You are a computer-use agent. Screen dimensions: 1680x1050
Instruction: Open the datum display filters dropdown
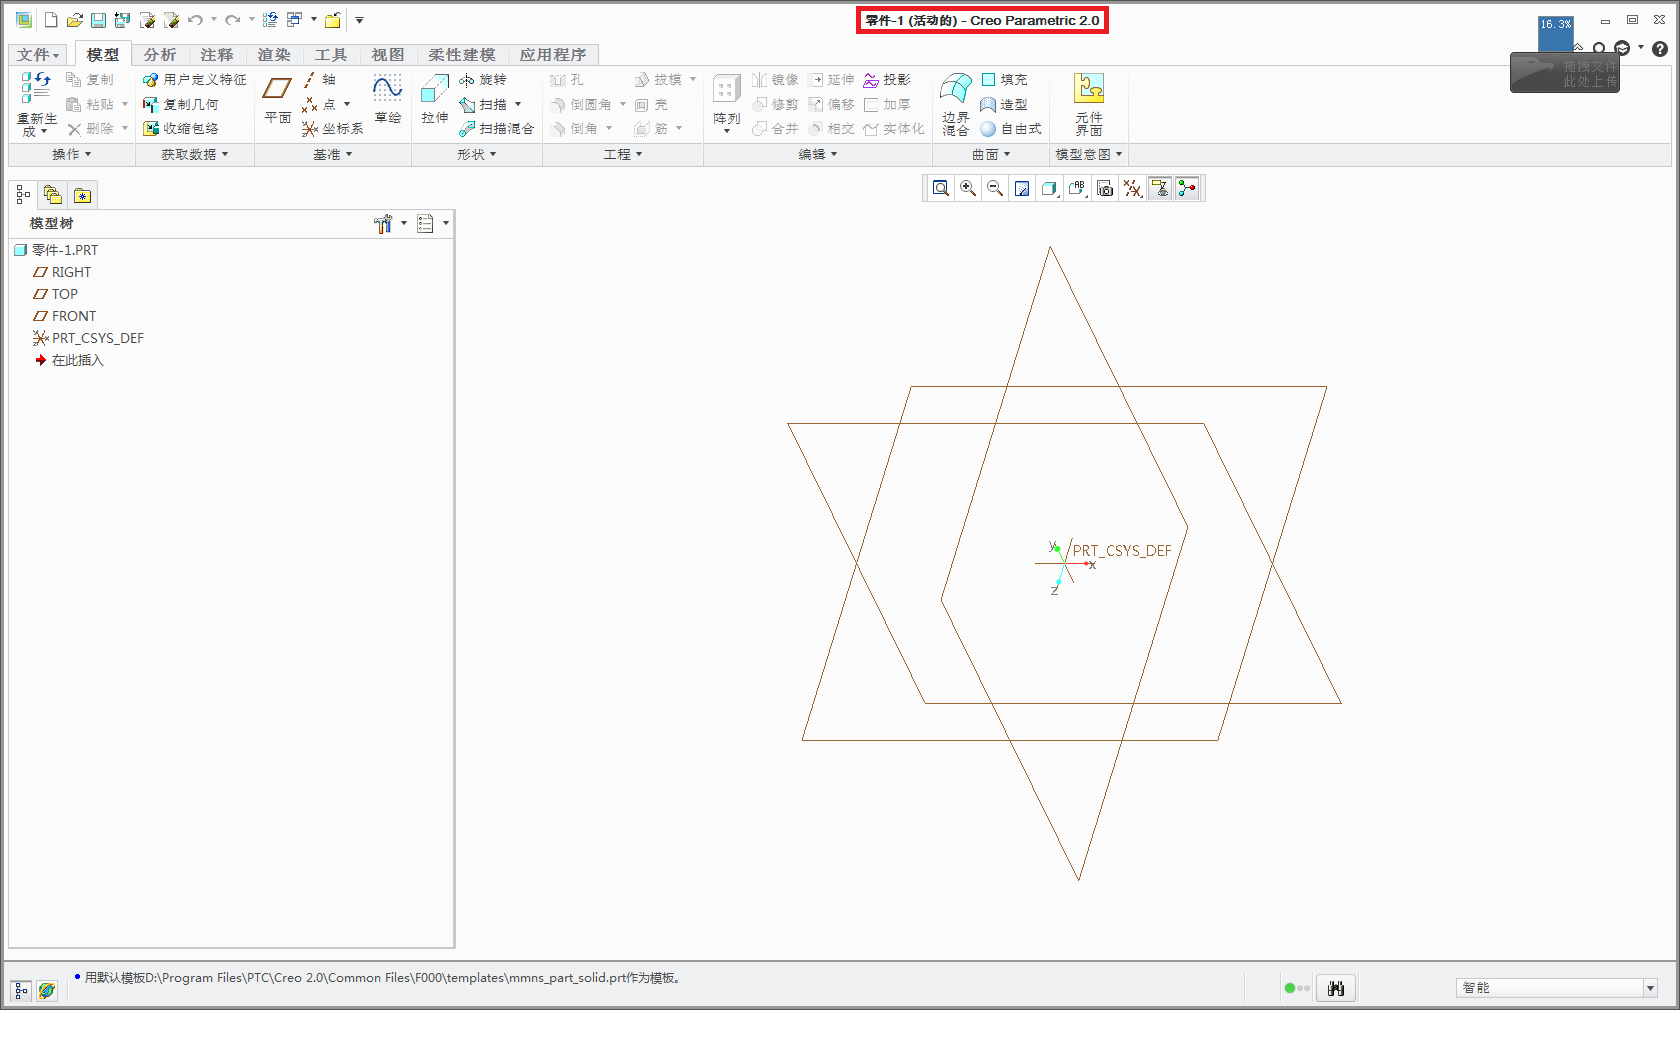click(x=1132, y=188)
